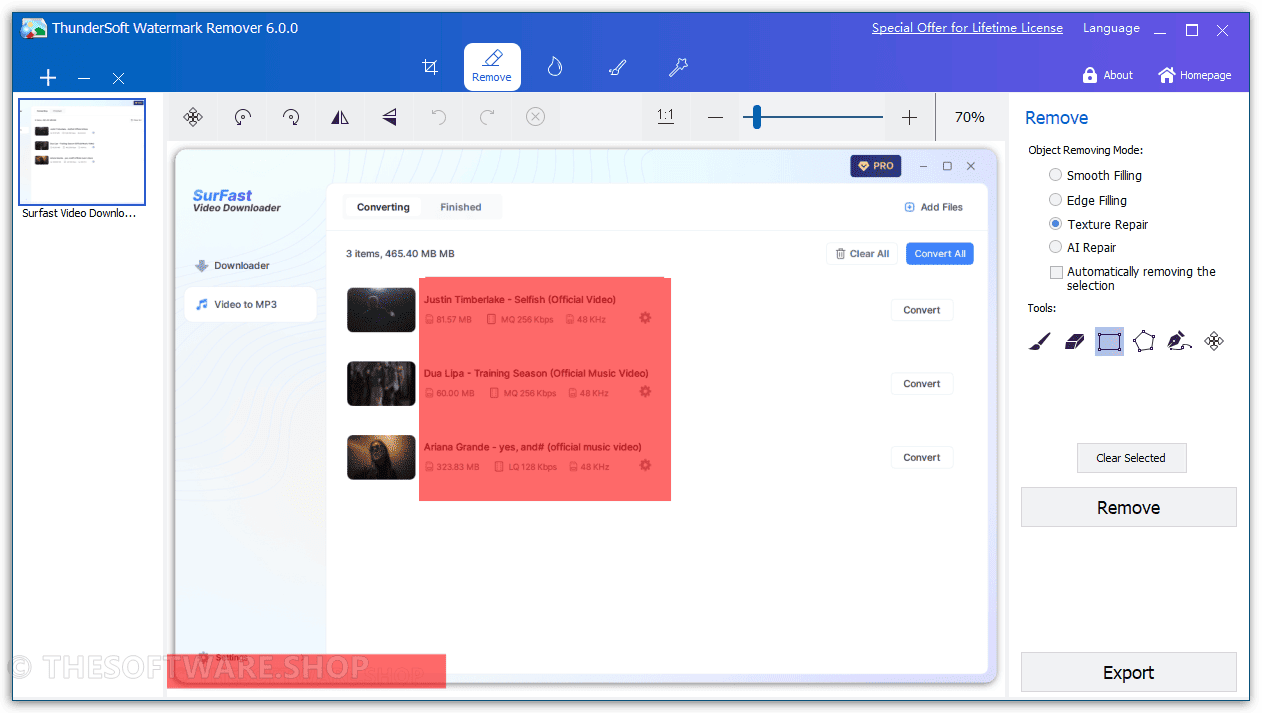This screenshot has height=713, width=1262.
Task: Click Convert for the Justin Timberlake row
Action: click(x=922, y=310)
